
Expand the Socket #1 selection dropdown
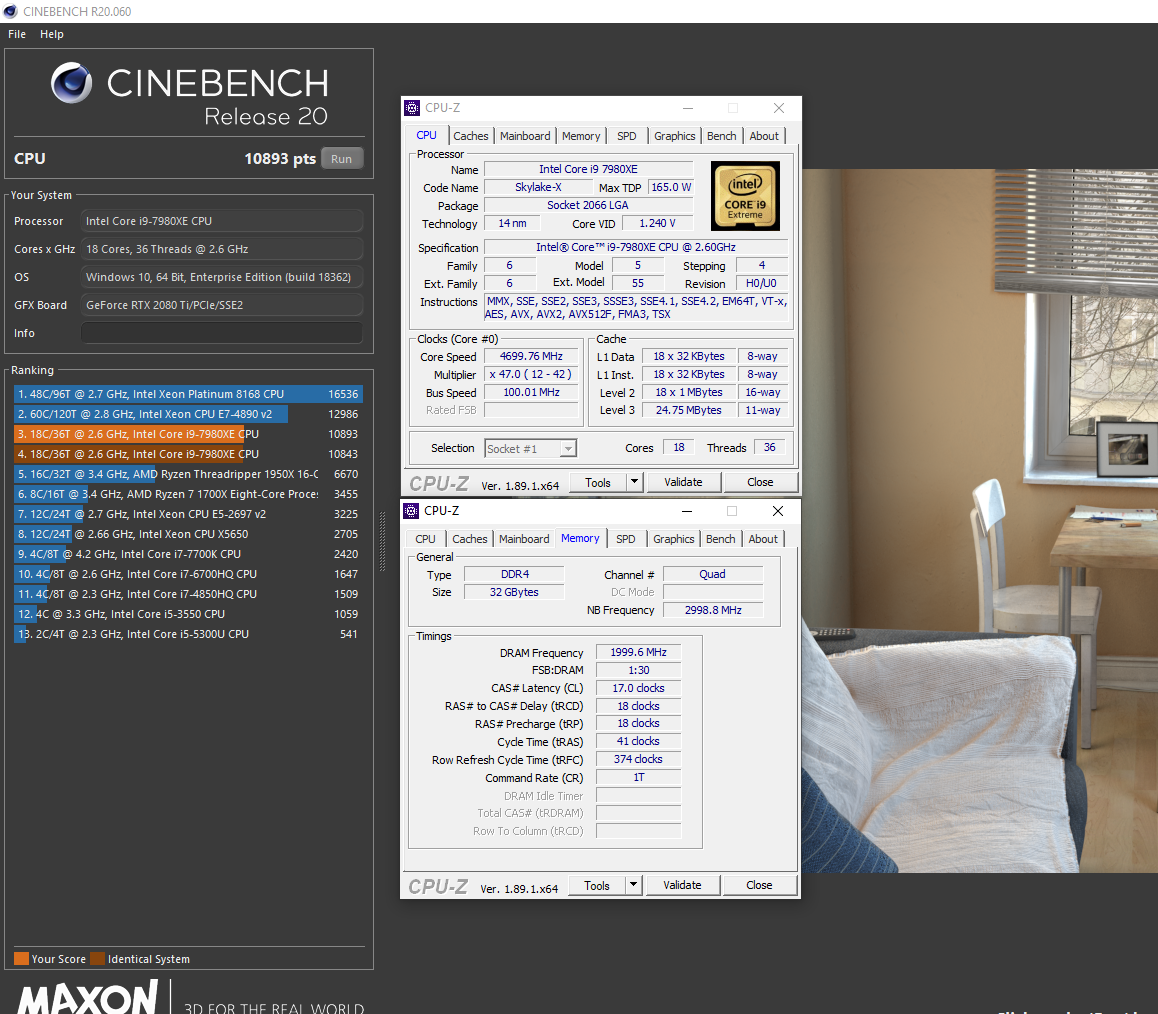pos(568,448)
